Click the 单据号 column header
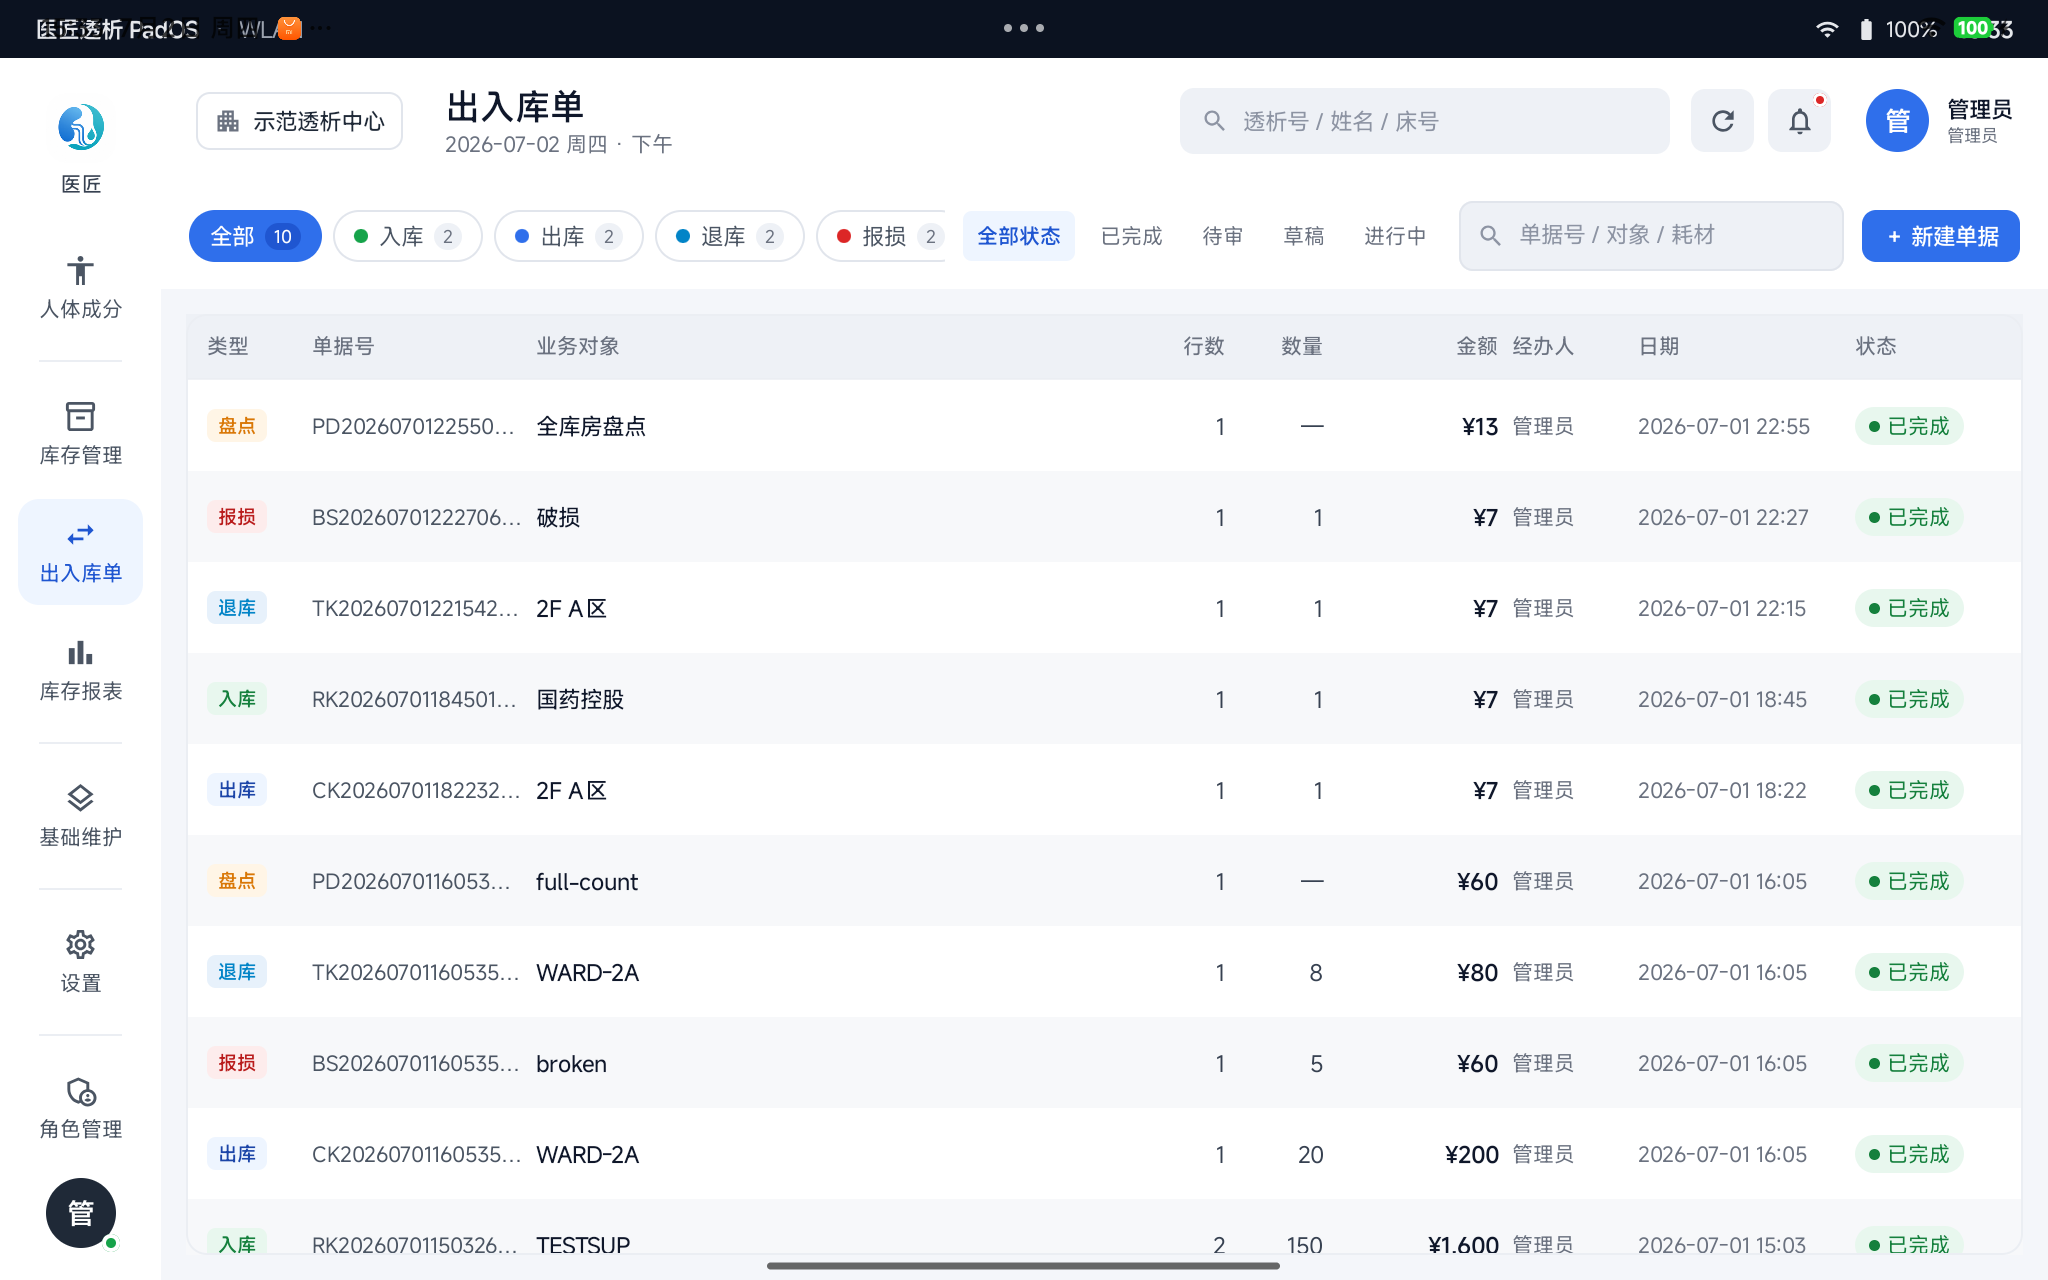 click(x=343, y=346)
